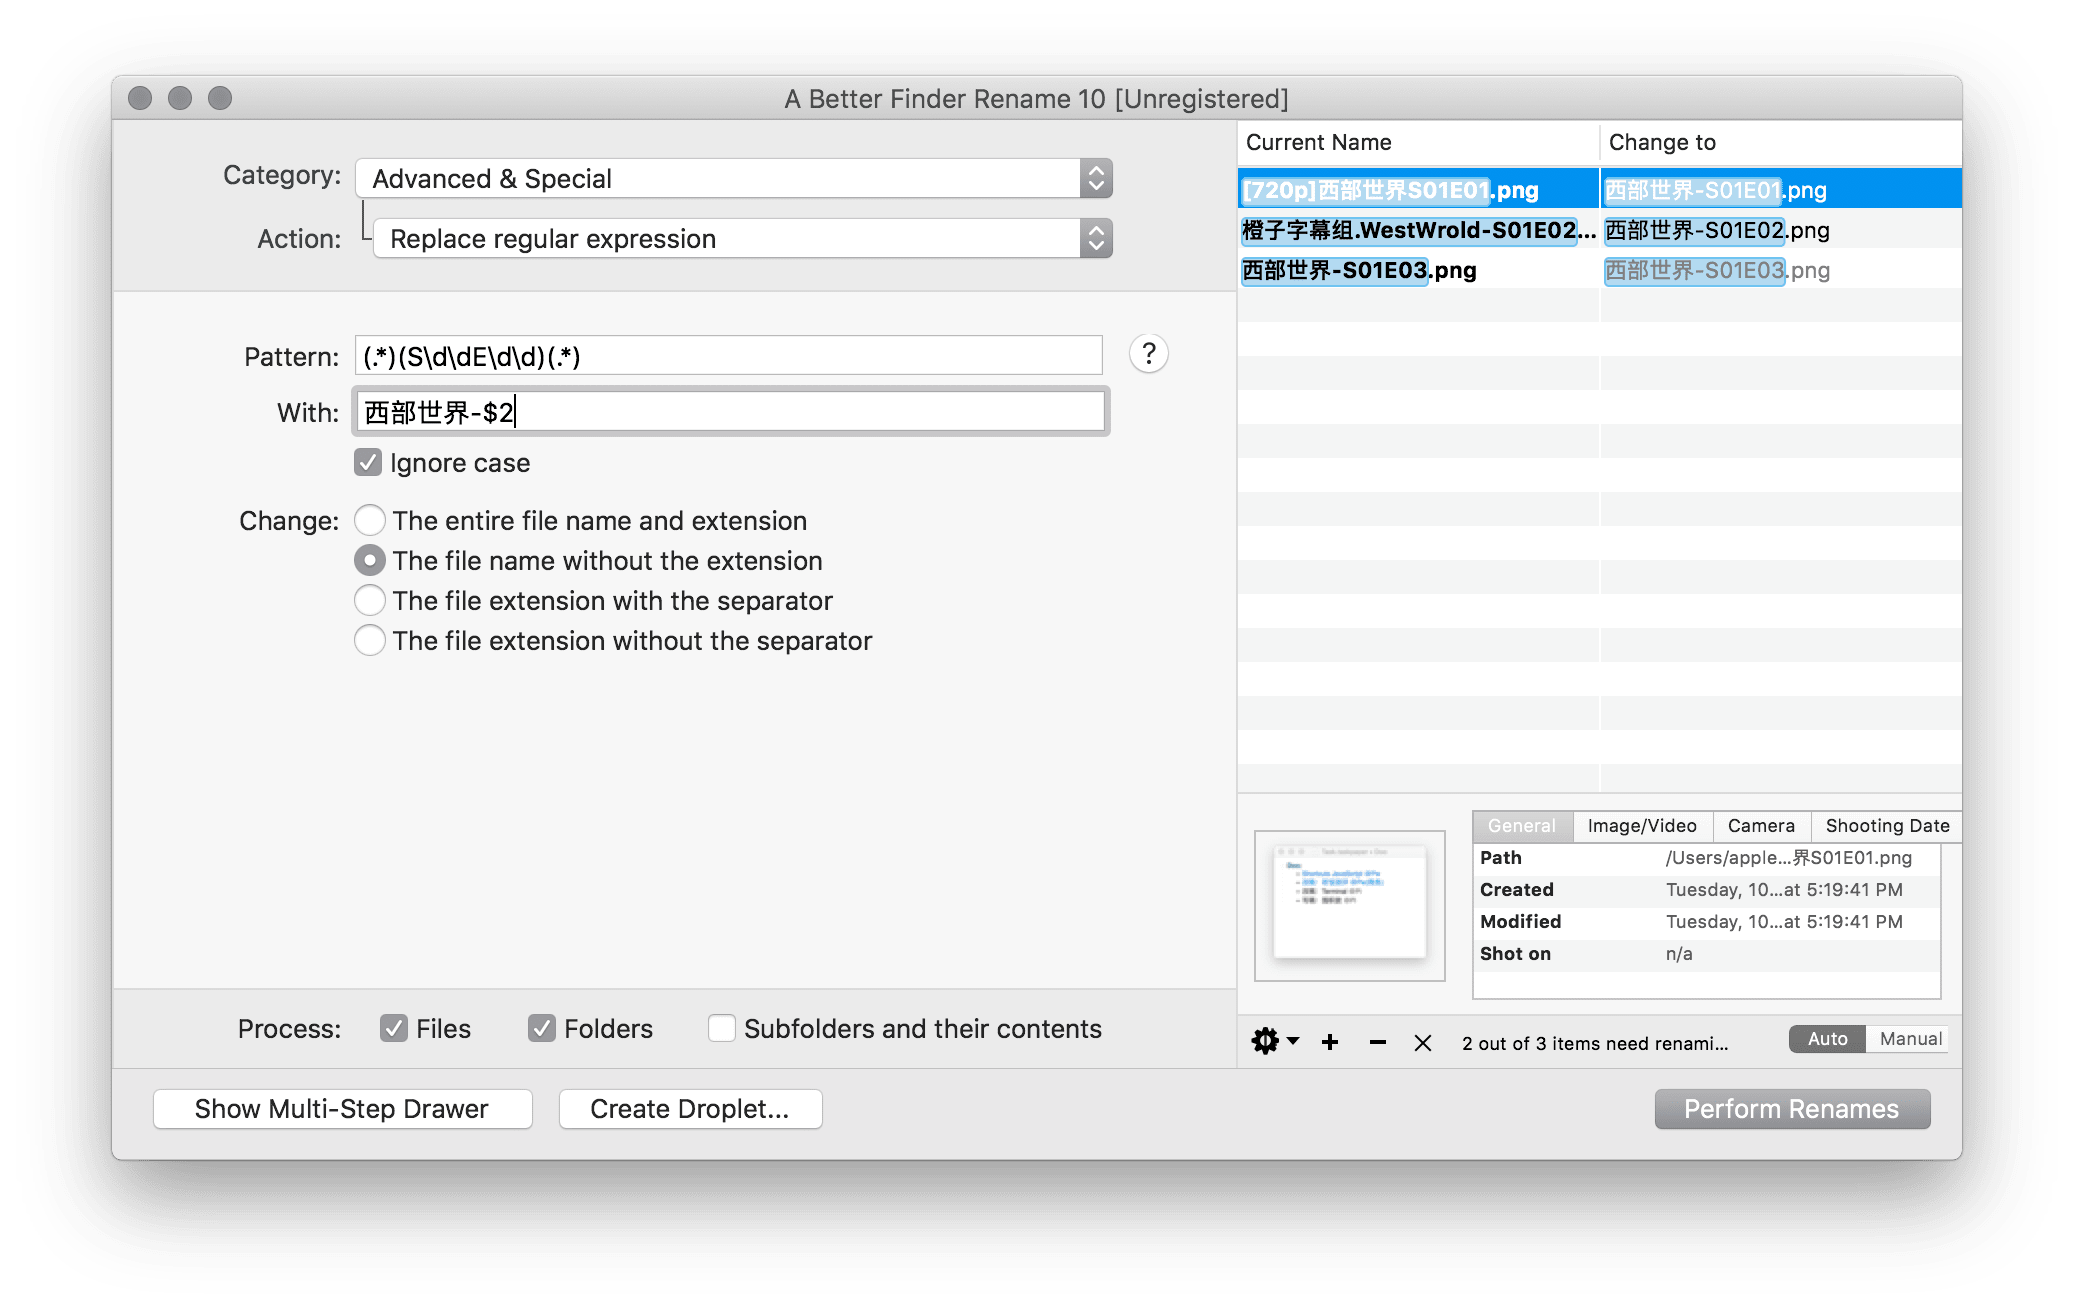The height and width of the screenshot is (1308, 2074).
Task: Enable Subfolders and their contents
Action: [x=722, y=1028]
